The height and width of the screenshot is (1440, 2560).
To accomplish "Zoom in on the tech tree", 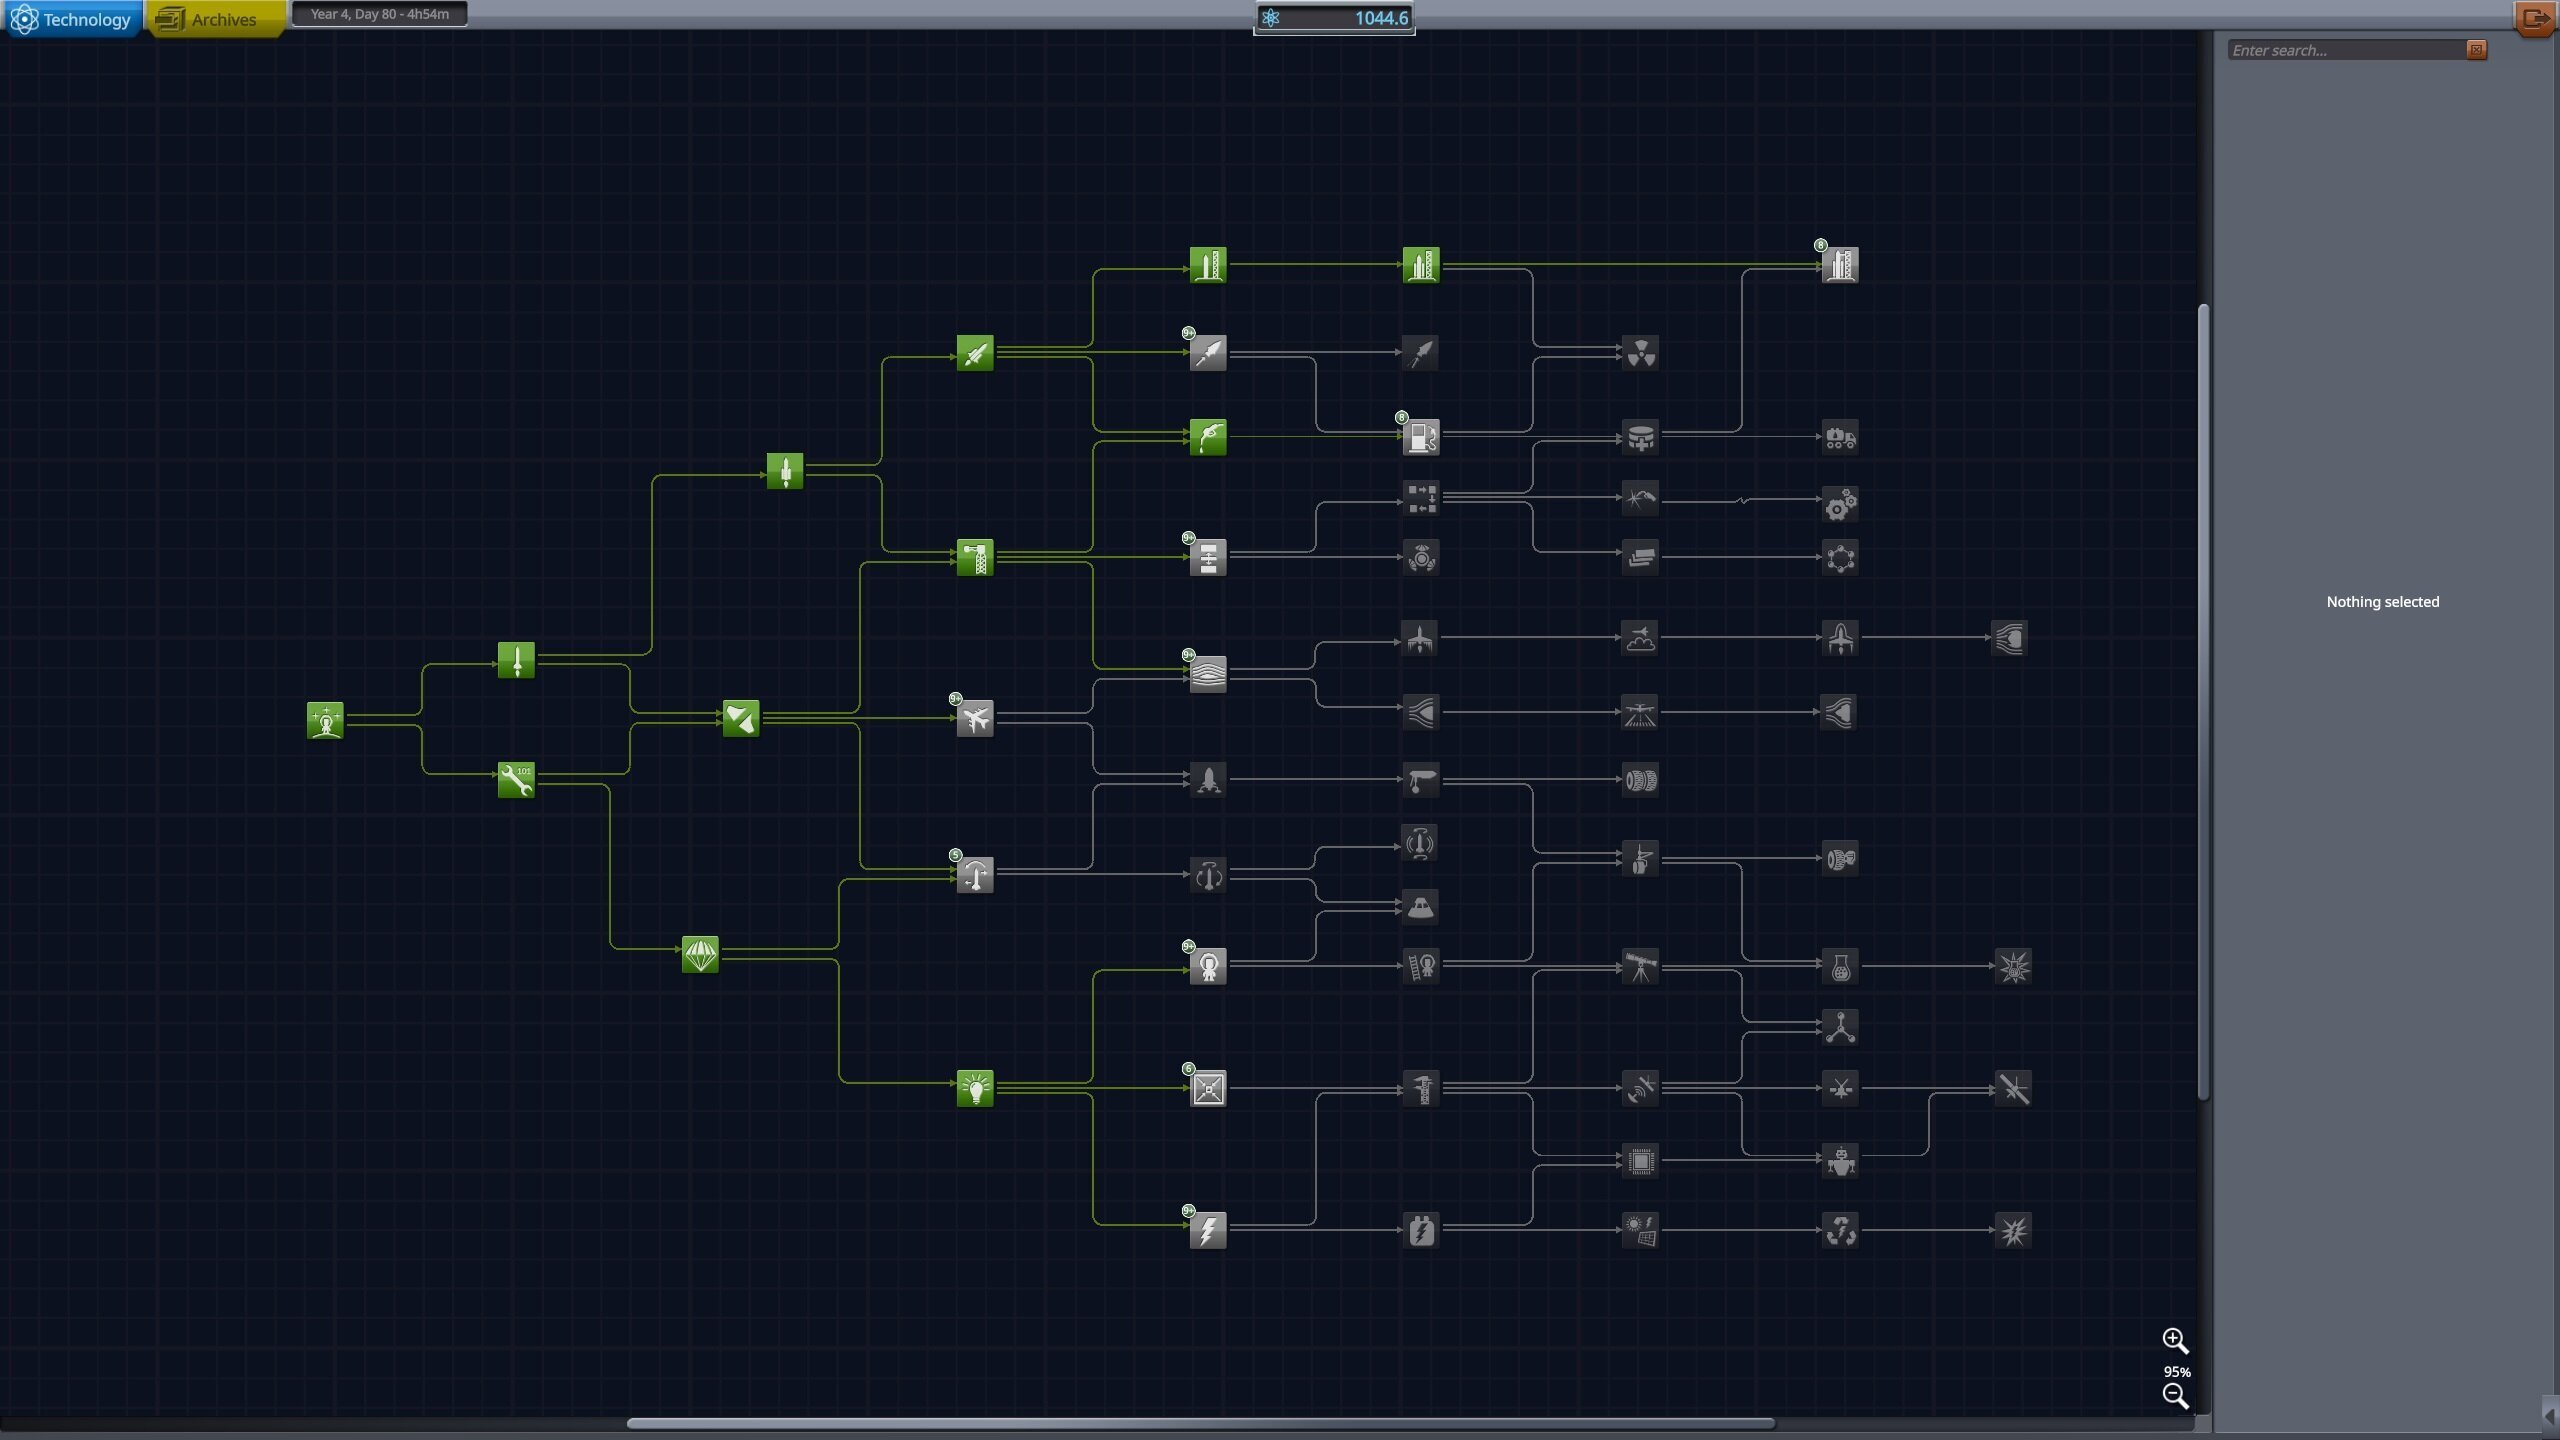I will 2175,1340.
